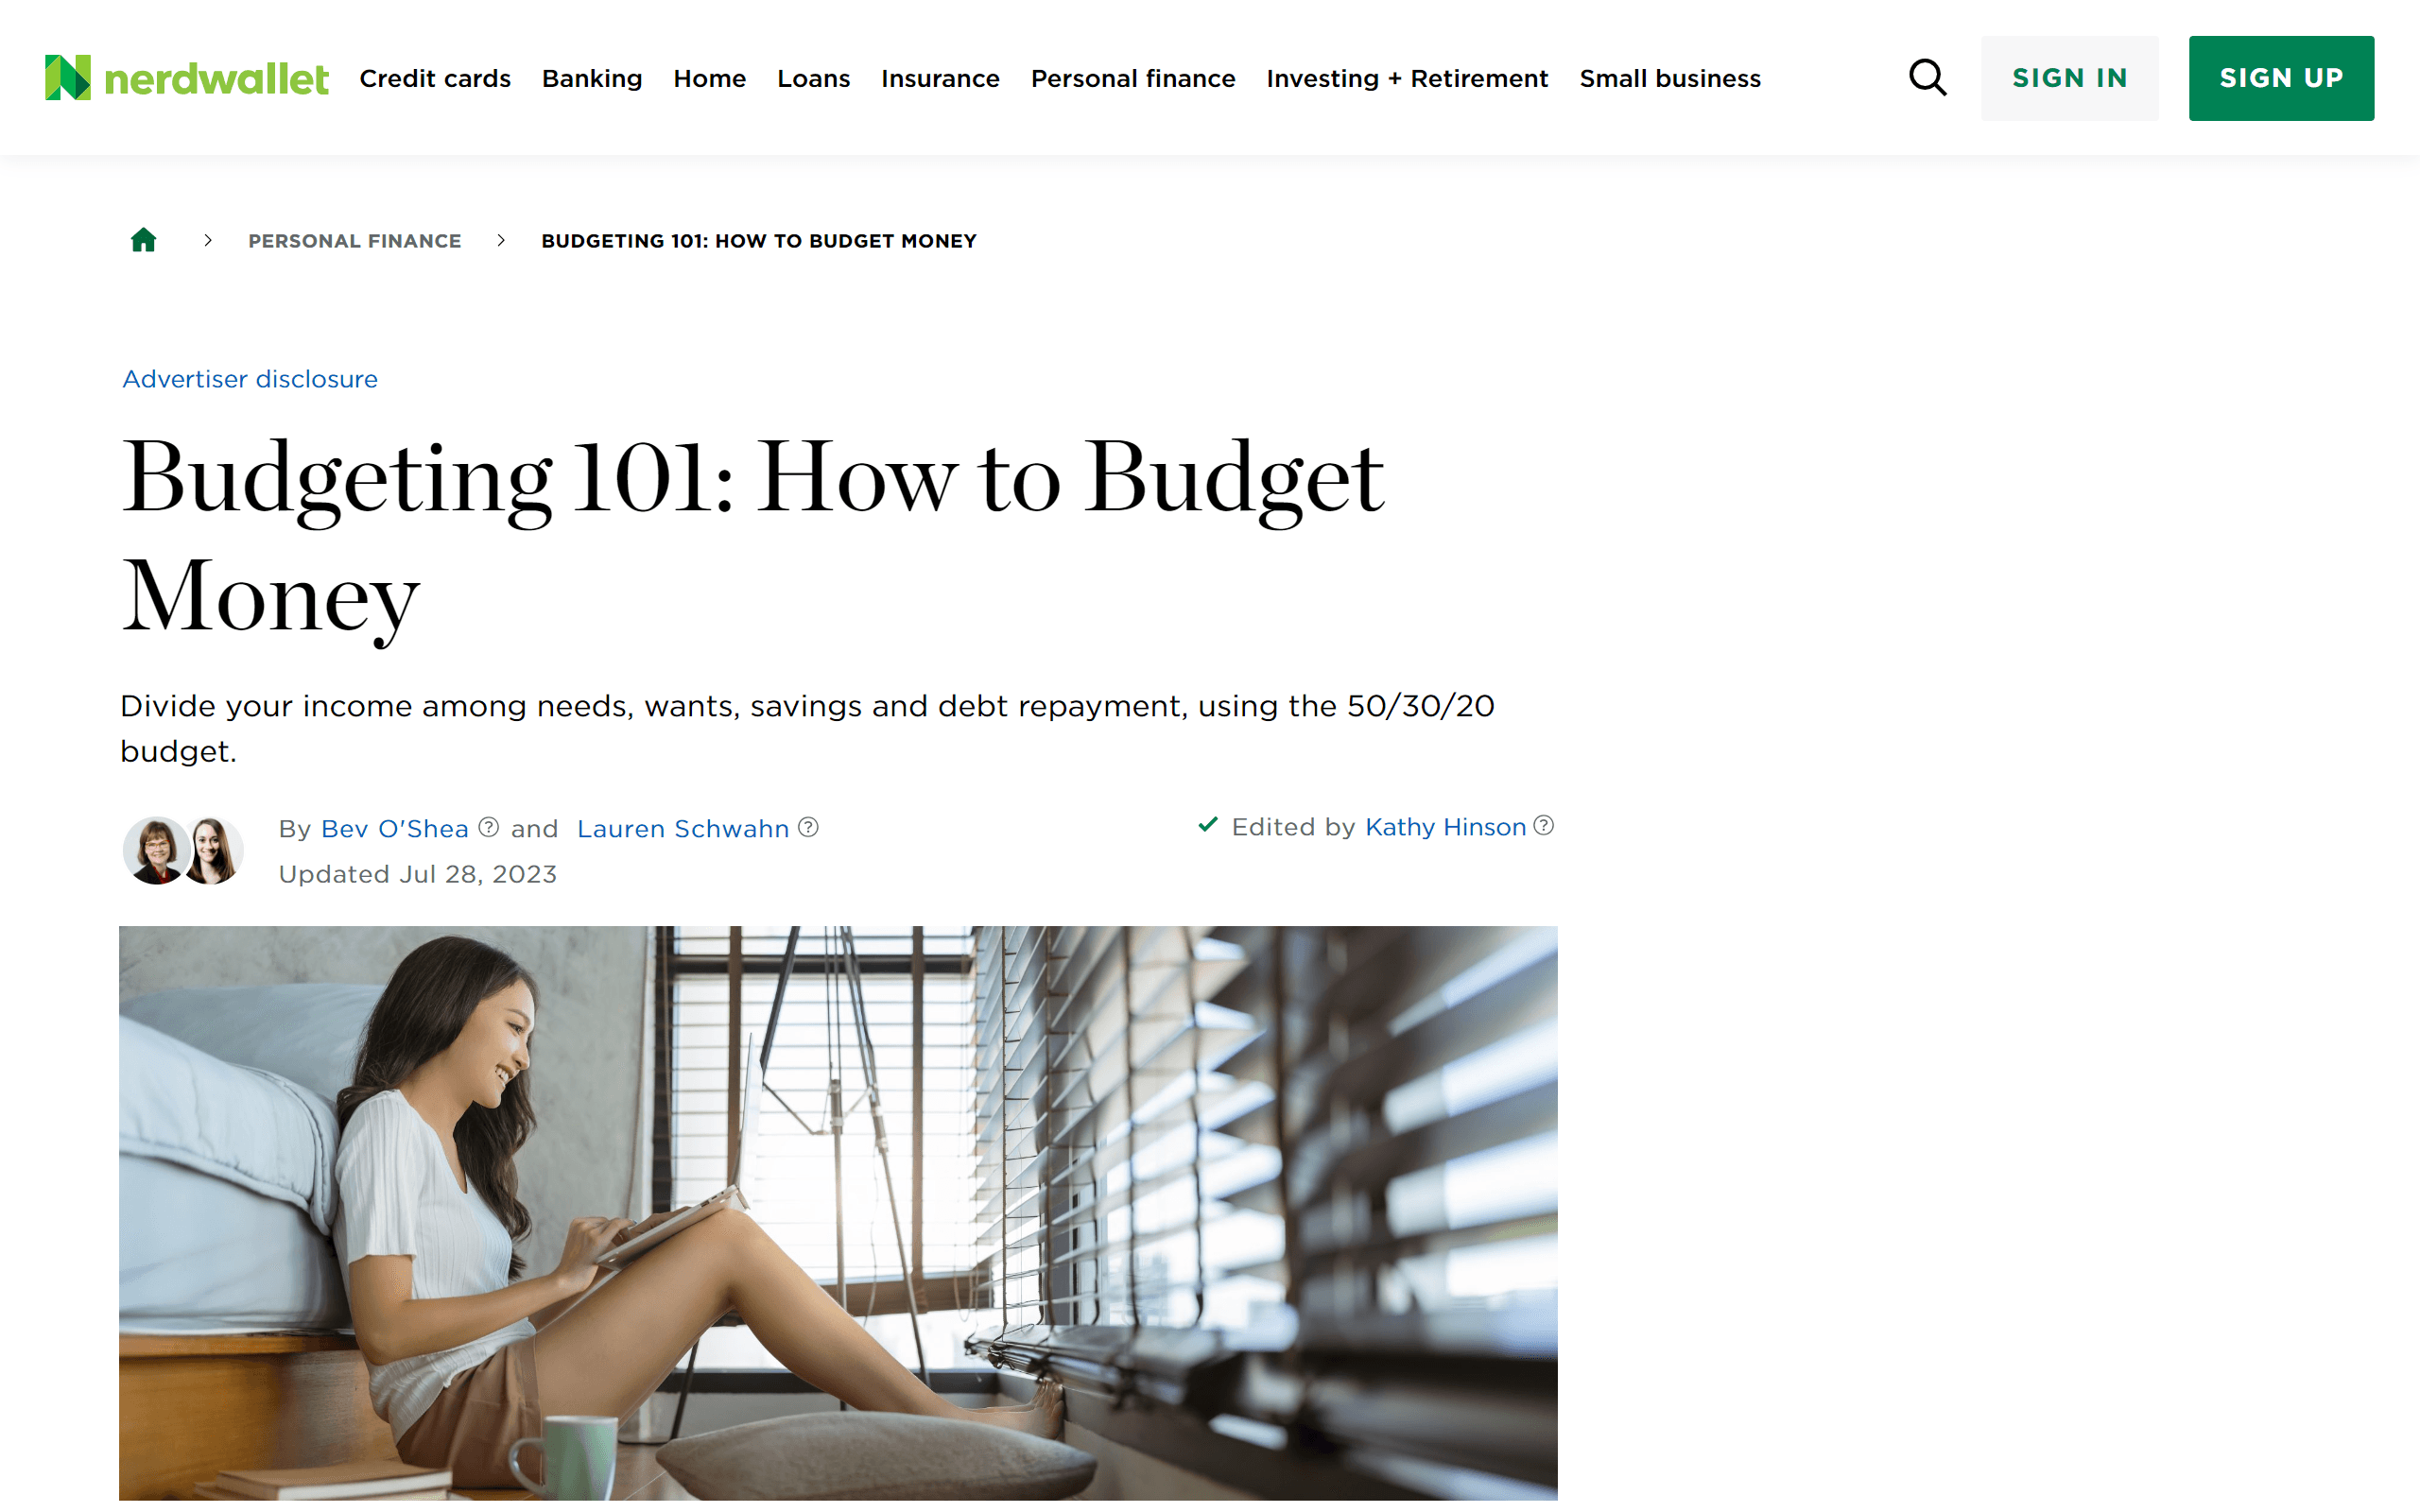Click the NerdWallet logo
The height and width of the screenshot is (1512, 2420).
point(186,78)
